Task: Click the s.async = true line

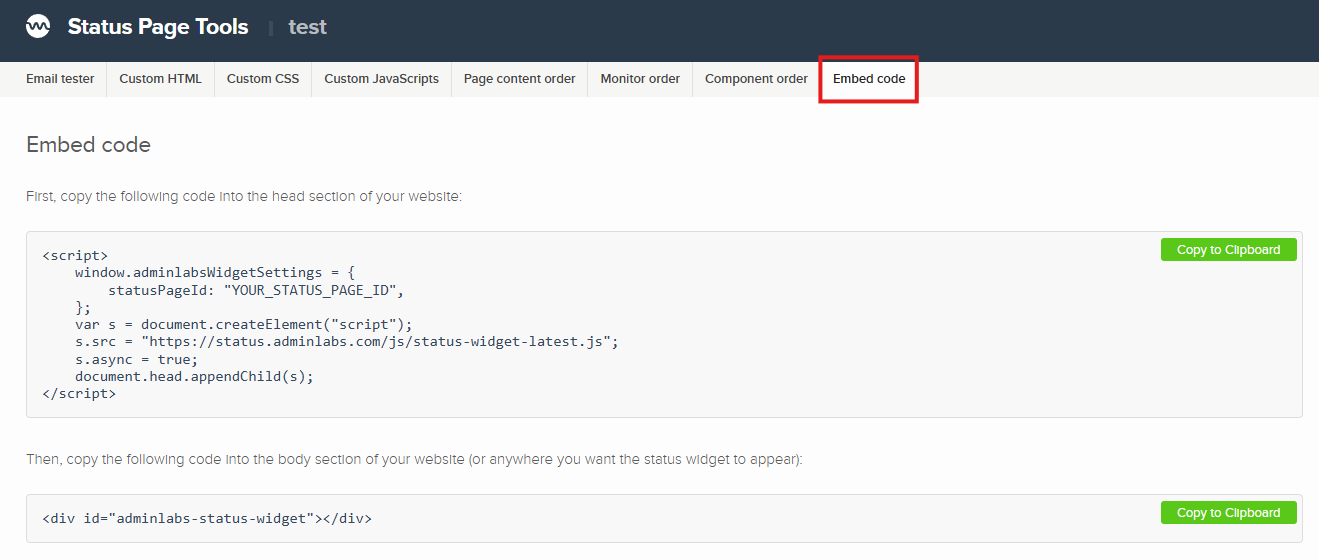Action: (137, 359)
